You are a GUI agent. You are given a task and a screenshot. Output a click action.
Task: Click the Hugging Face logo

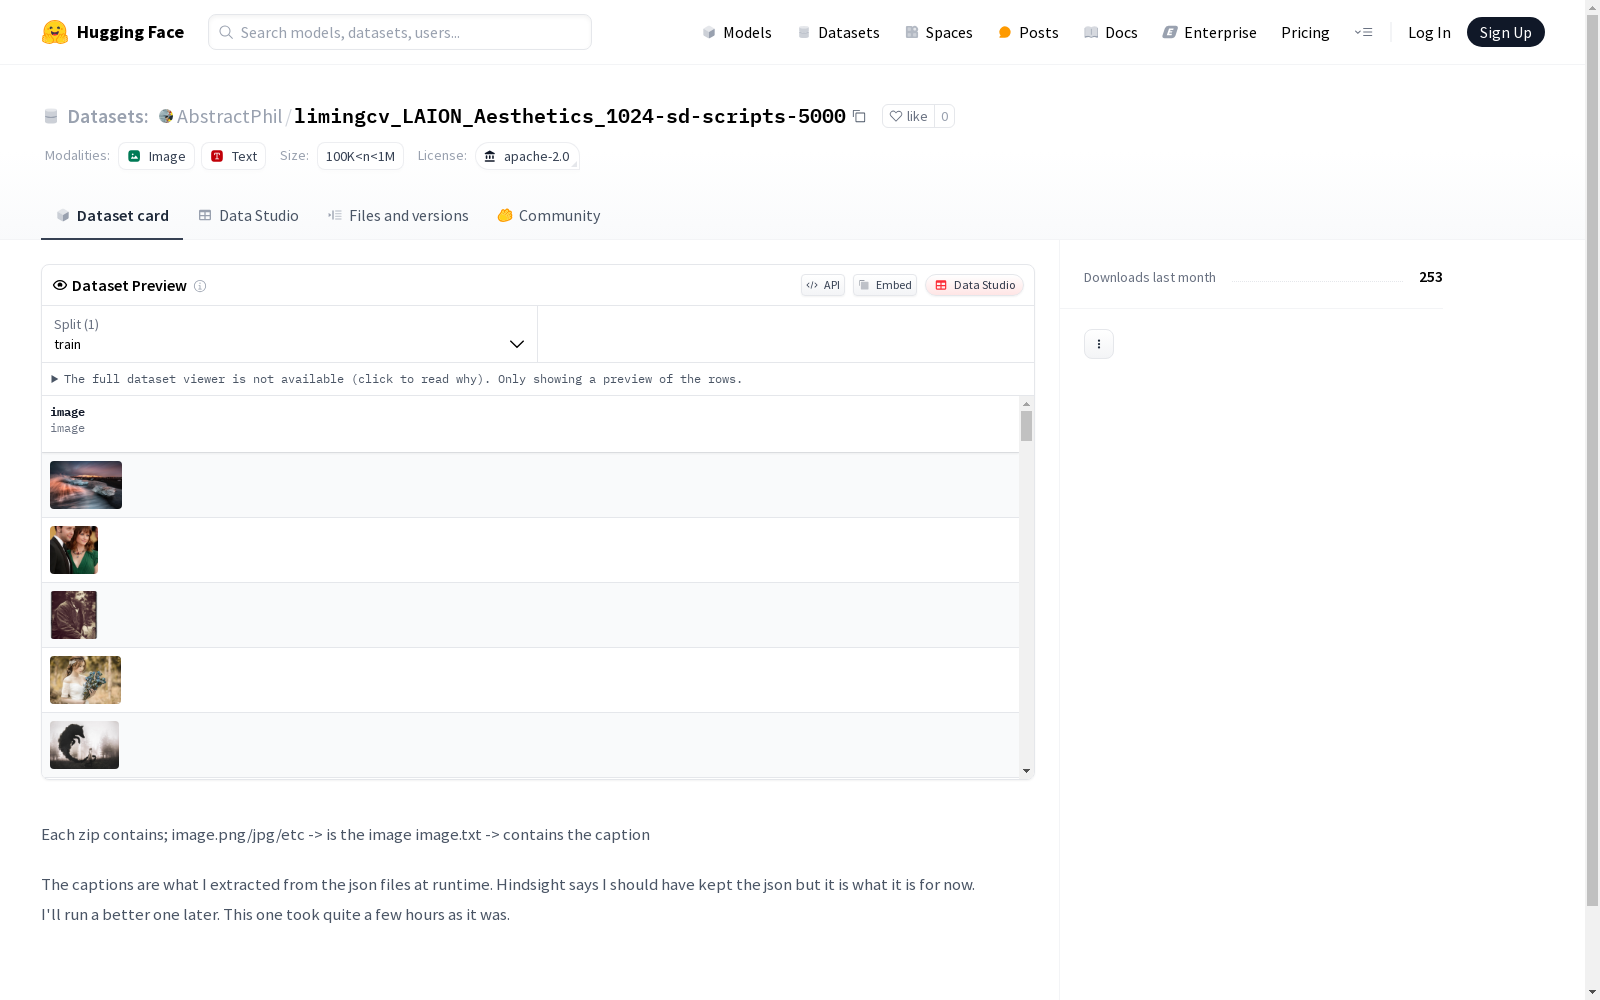[112, 32]
